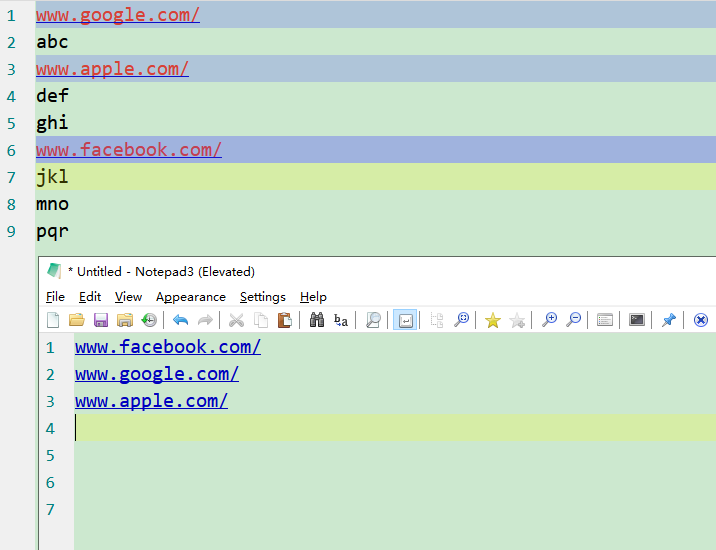Open the Appearance menu

coord(191,297)
